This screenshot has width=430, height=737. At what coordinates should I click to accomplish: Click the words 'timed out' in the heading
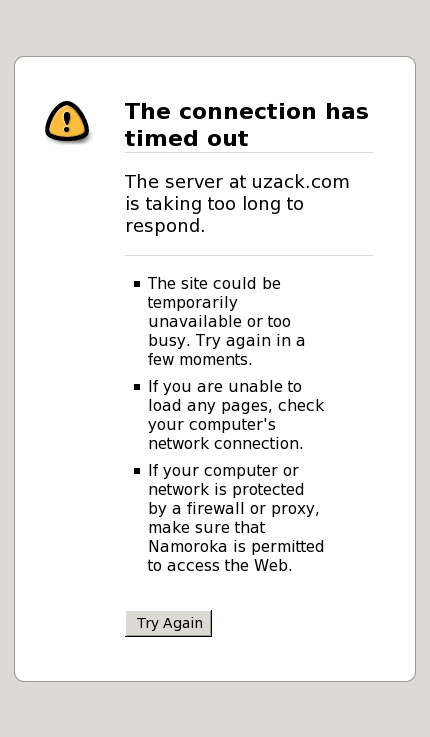coord(186,139)
